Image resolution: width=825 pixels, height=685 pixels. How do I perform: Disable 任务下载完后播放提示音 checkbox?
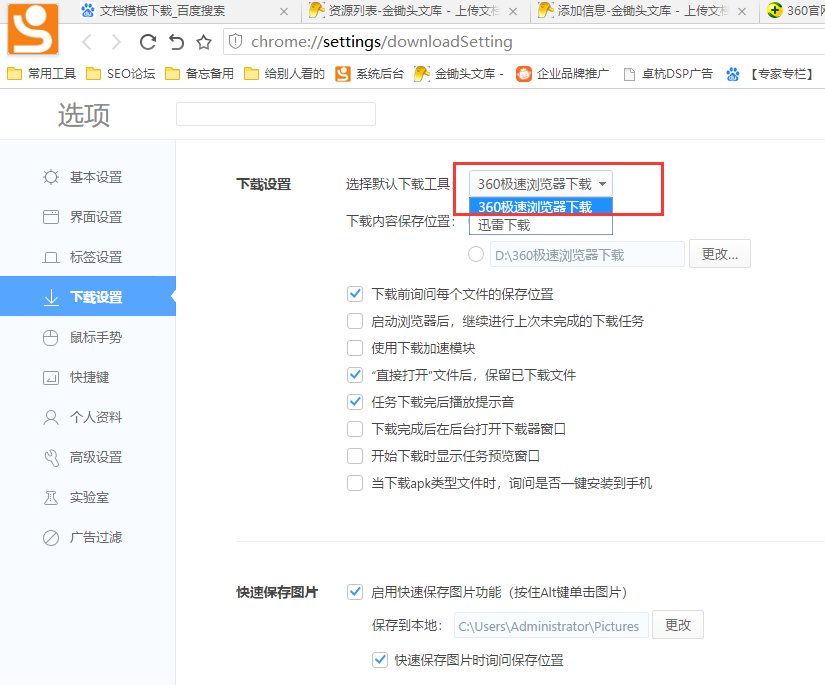[x=355, y=402]
